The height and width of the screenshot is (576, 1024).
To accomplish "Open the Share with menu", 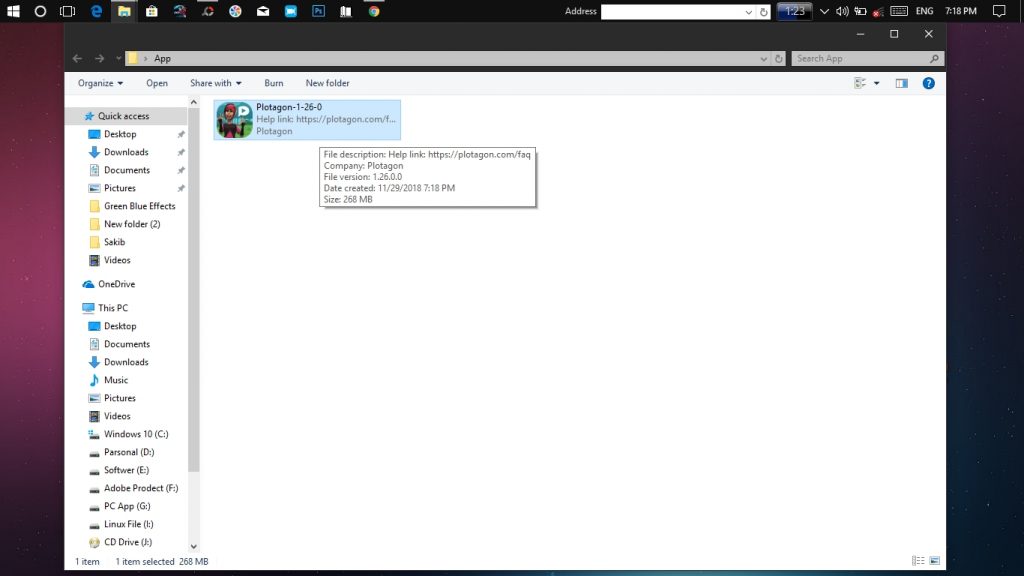I will point(216,83).
